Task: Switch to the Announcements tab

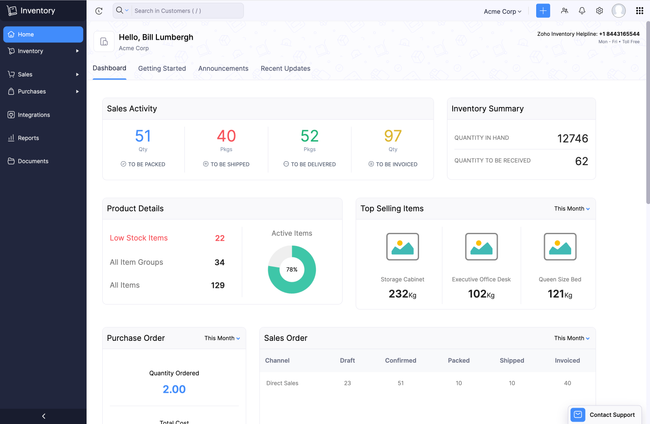Action: tap(223, 68)
